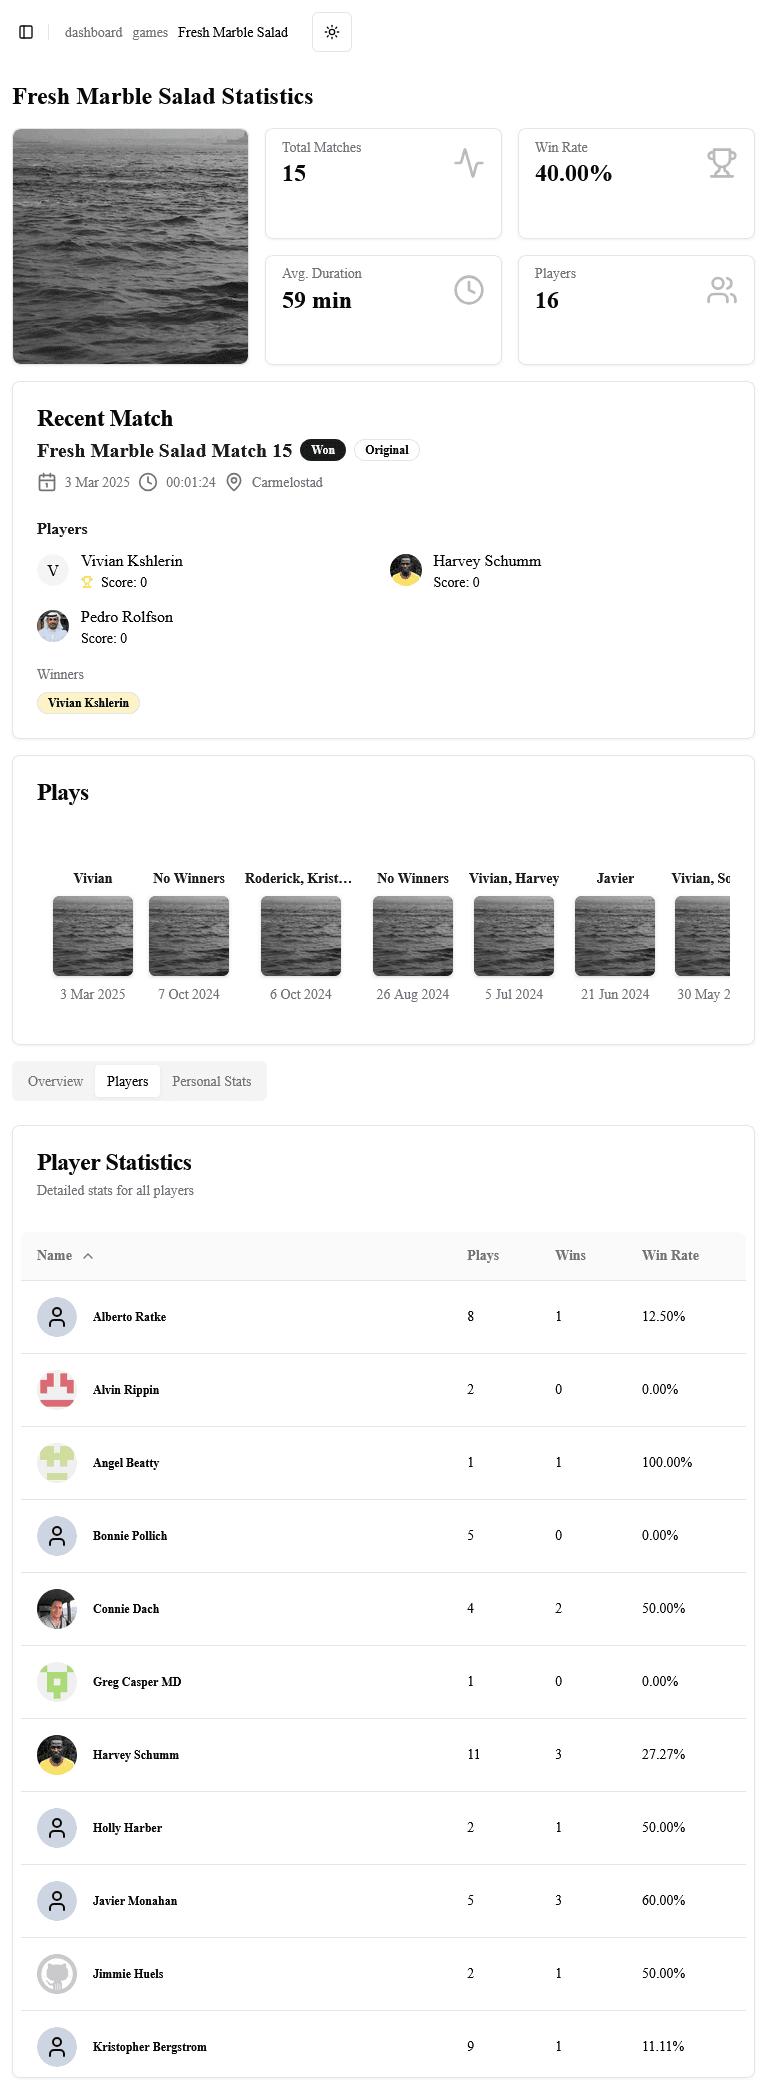The height and width of the screenshot is (2094, 767).
Task: Click the Avg. Duration clock icon
Action: [468, 290]
